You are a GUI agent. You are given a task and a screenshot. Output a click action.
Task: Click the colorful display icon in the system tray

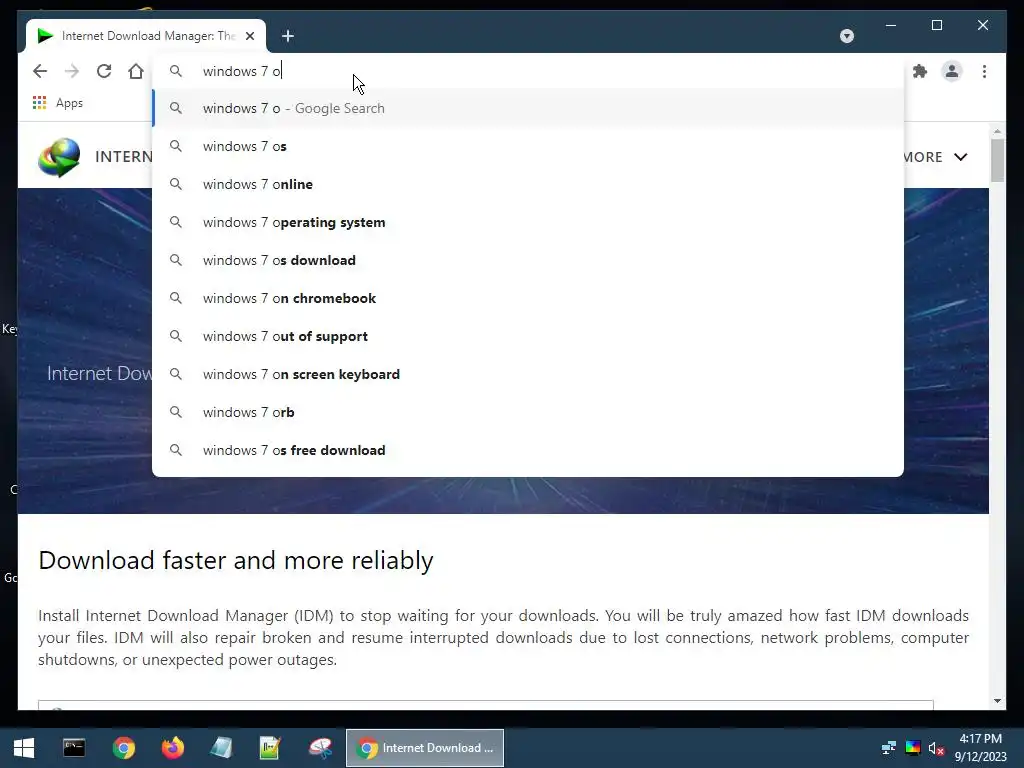pyautogui.click(x=913, y=748)
